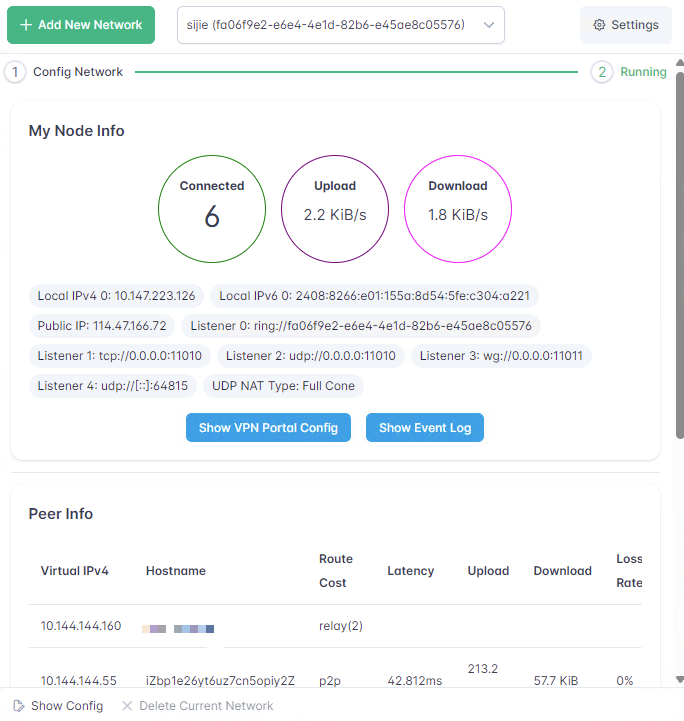Screen dimensions: 684x721
Task: Switch to the Config Network step
Action: click(78, 72)
